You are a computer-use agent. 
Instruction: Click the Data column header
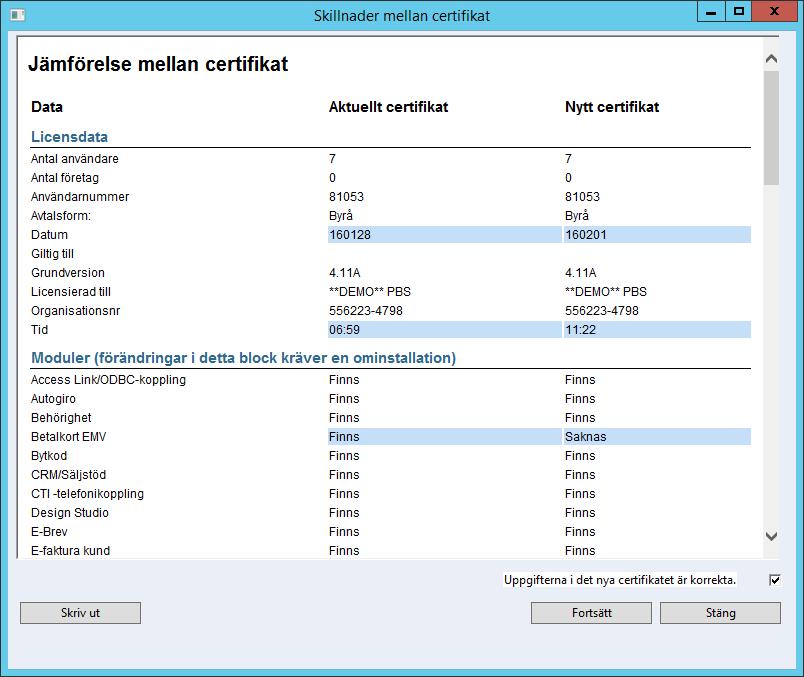47,107
